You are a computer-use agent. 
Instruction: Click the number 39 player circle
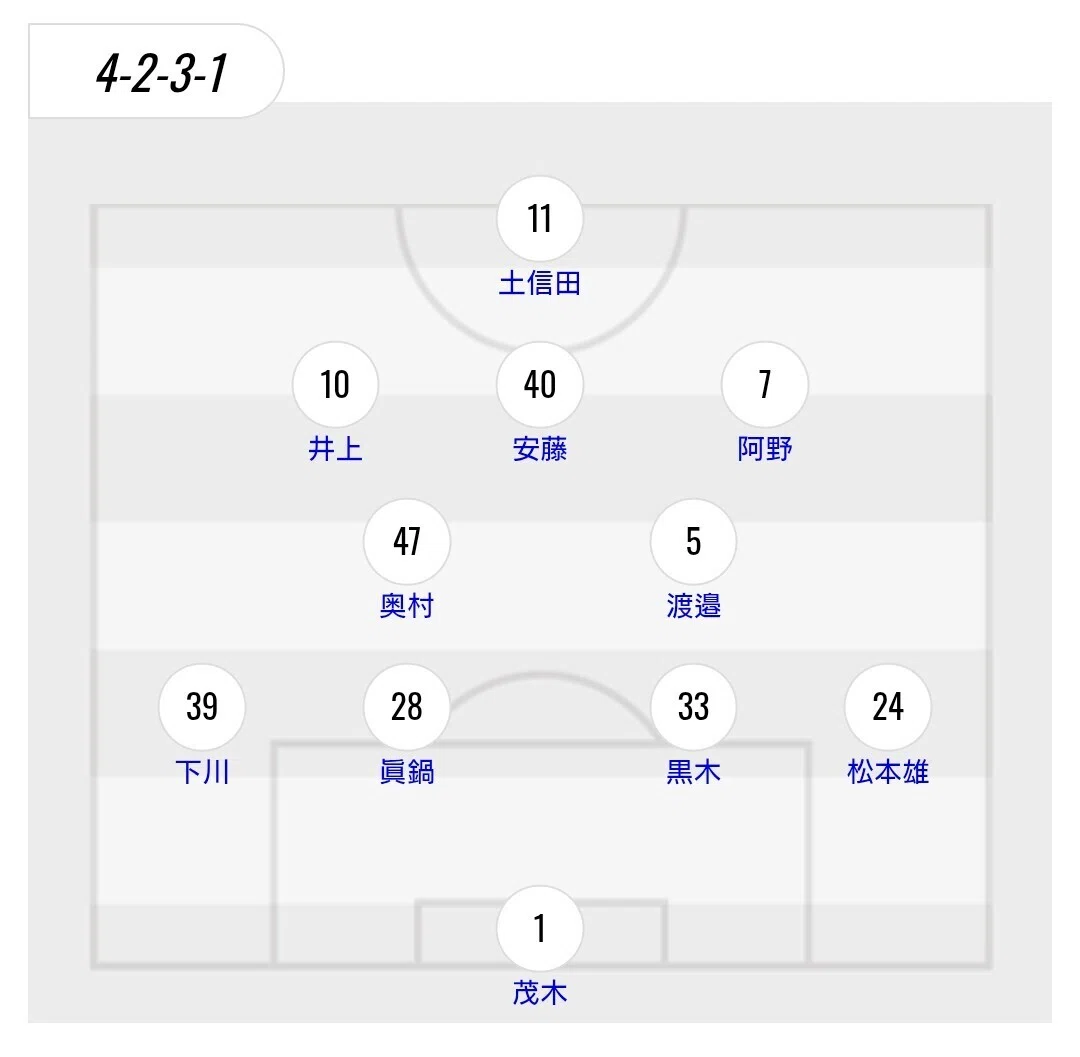tap(202, 707)
